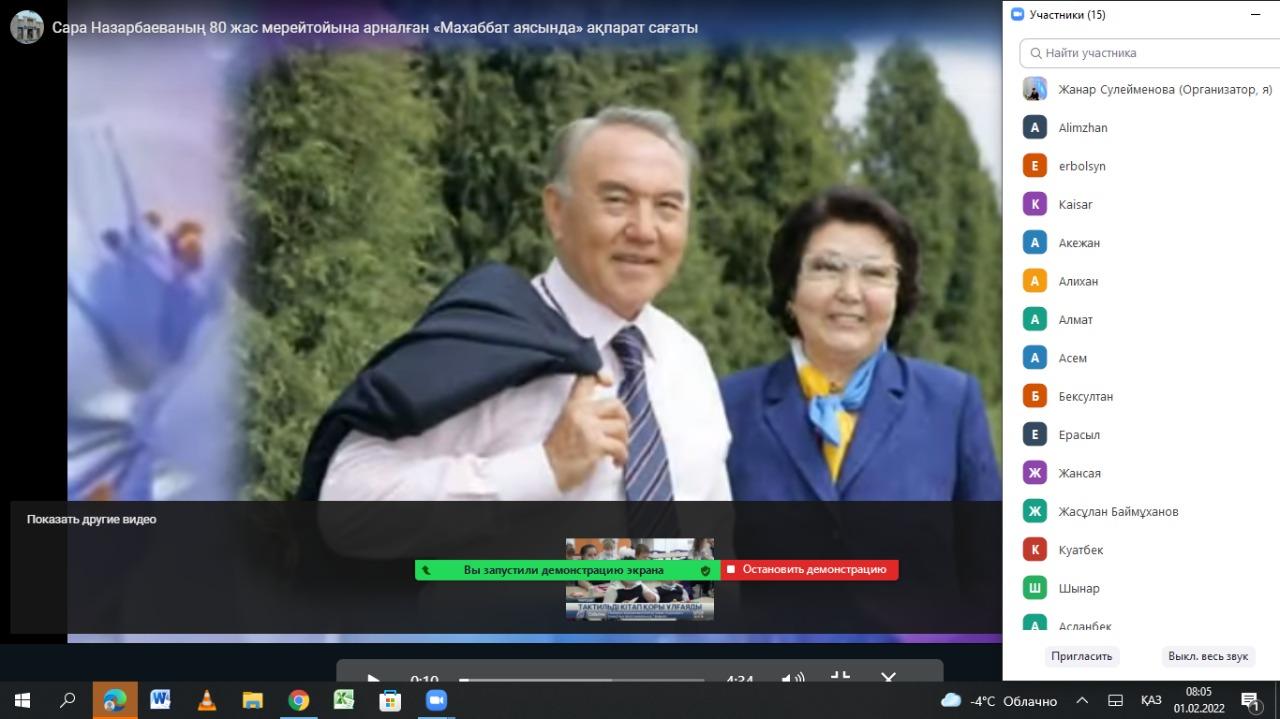
Task: Click the green shield security icon
Action: click(x=705, y=570)
